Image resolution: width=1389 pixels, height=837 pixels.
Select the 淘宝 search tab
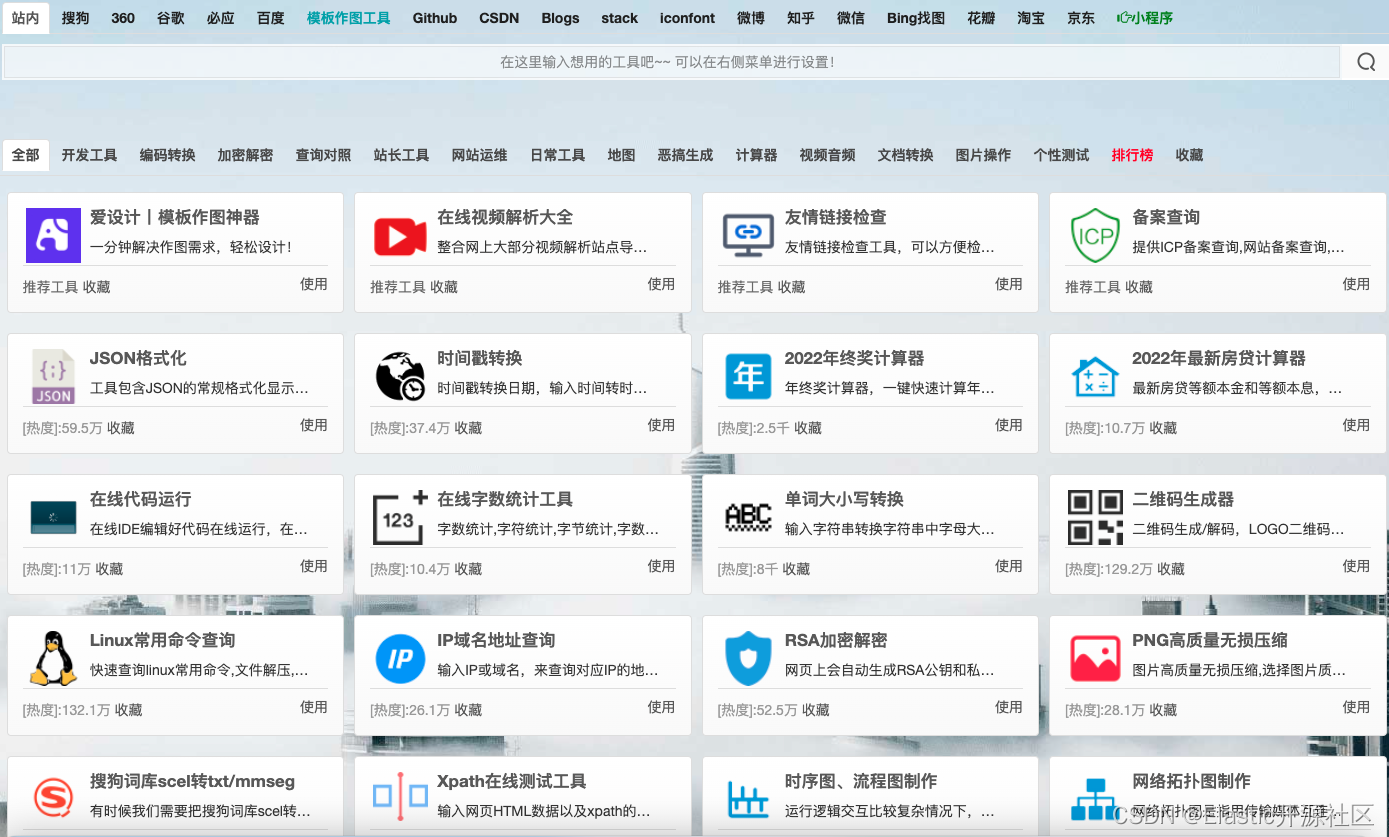click(x=1031, y=18)
